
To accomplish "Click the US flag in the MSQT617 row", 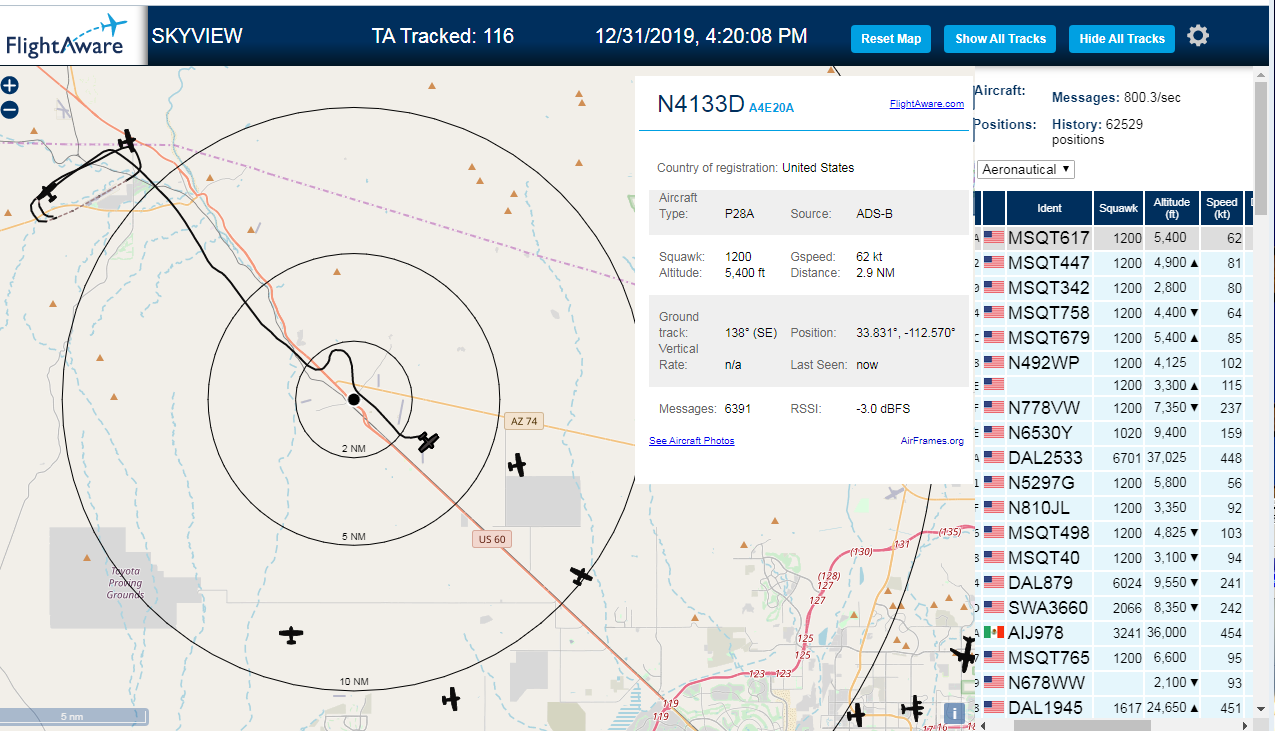I will (x=994, y=238).
